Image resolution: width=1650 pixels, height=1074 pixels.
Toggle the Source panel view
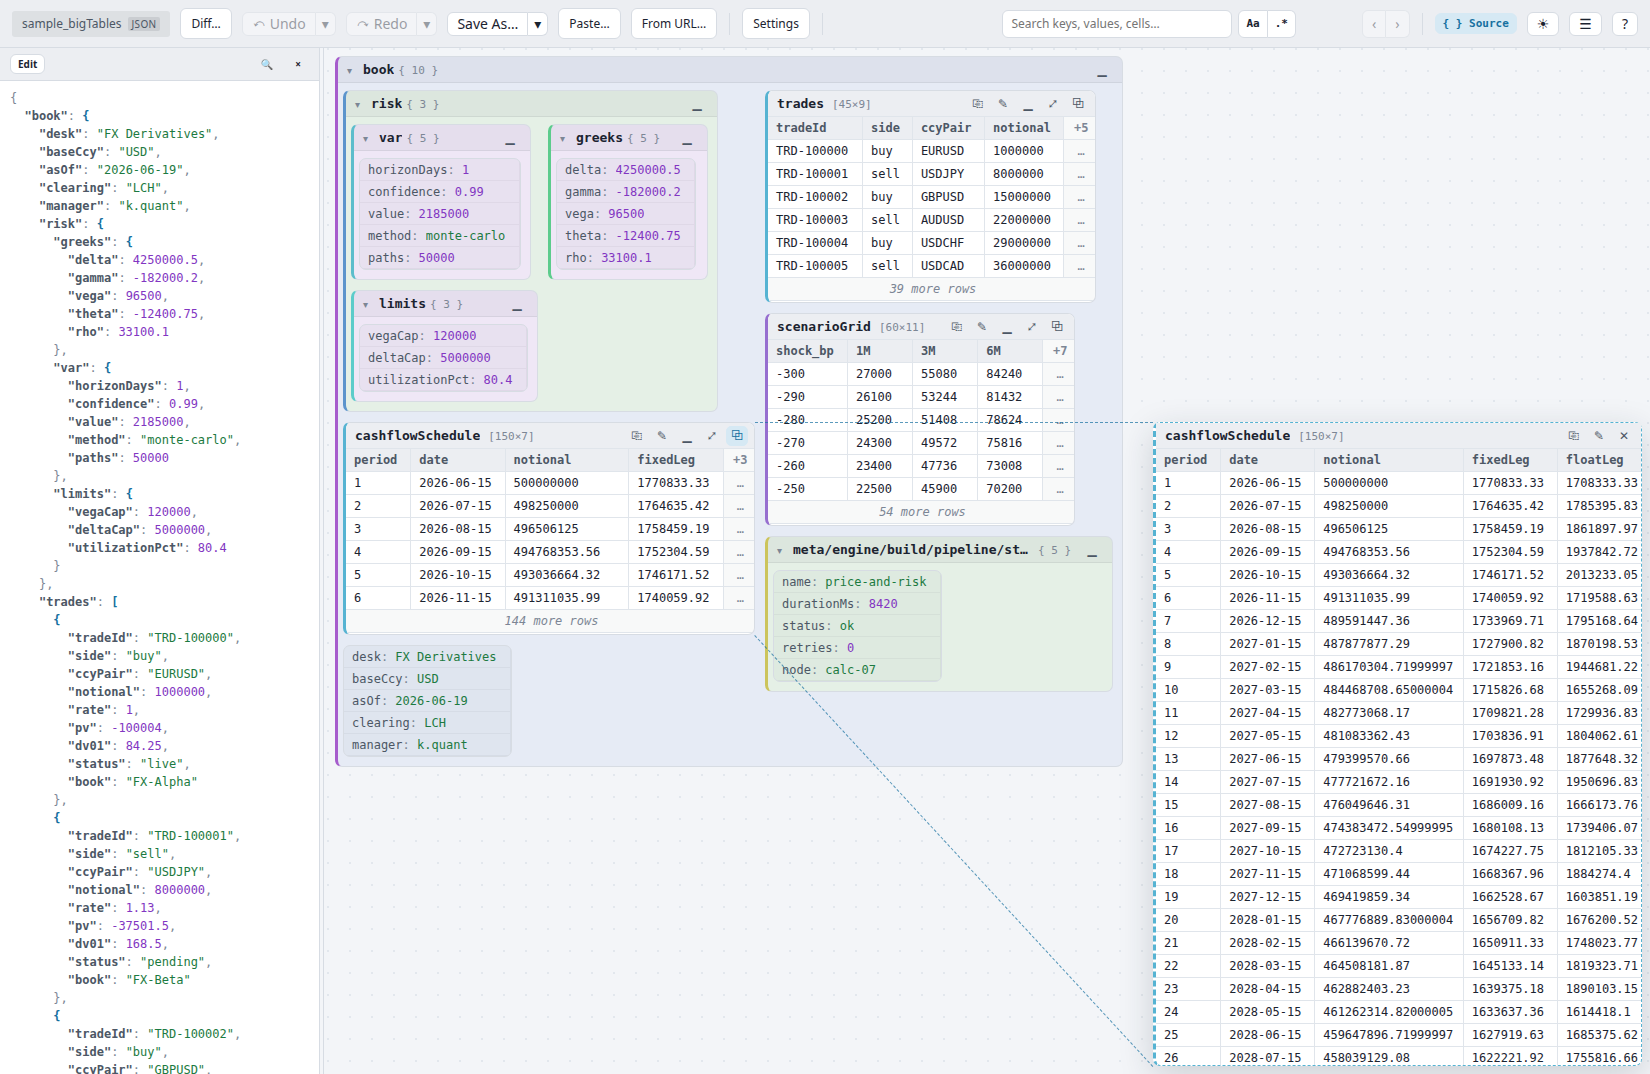[x=1475, y=24]
